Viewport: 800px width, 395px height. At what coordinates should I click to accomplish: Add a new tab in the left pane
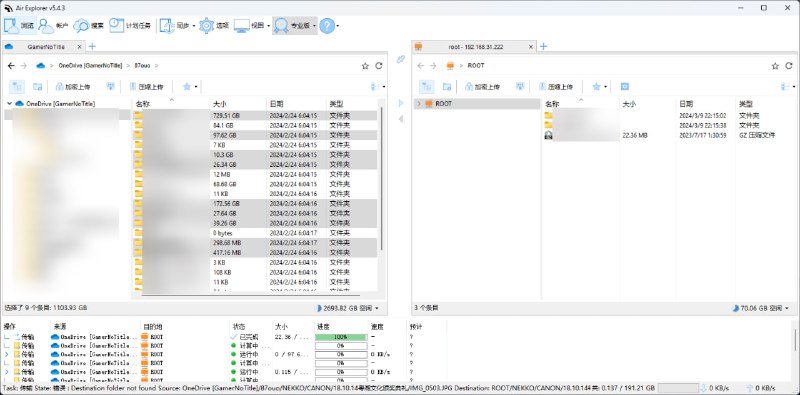point(92,46)
